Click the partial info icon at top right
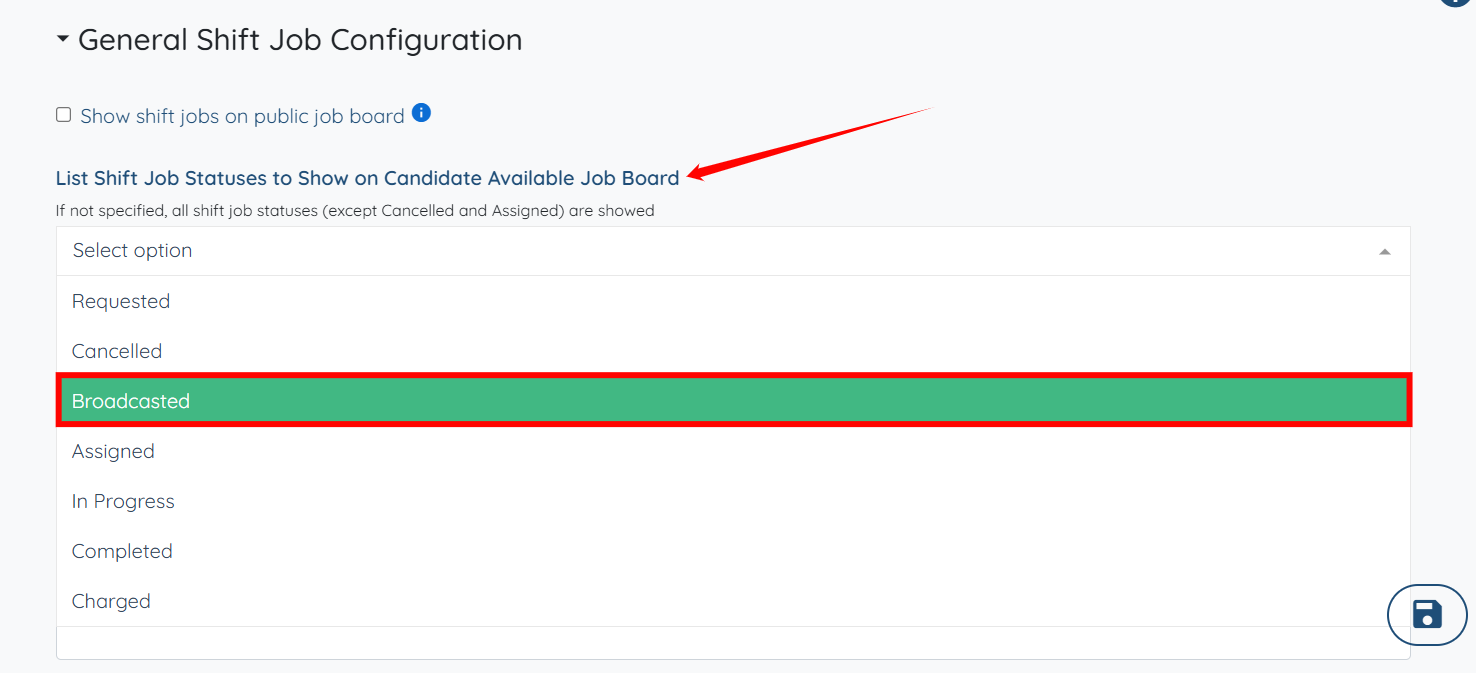Image resolution: width=1478 pixels, height=673 pixels. tap(1457, 3)
